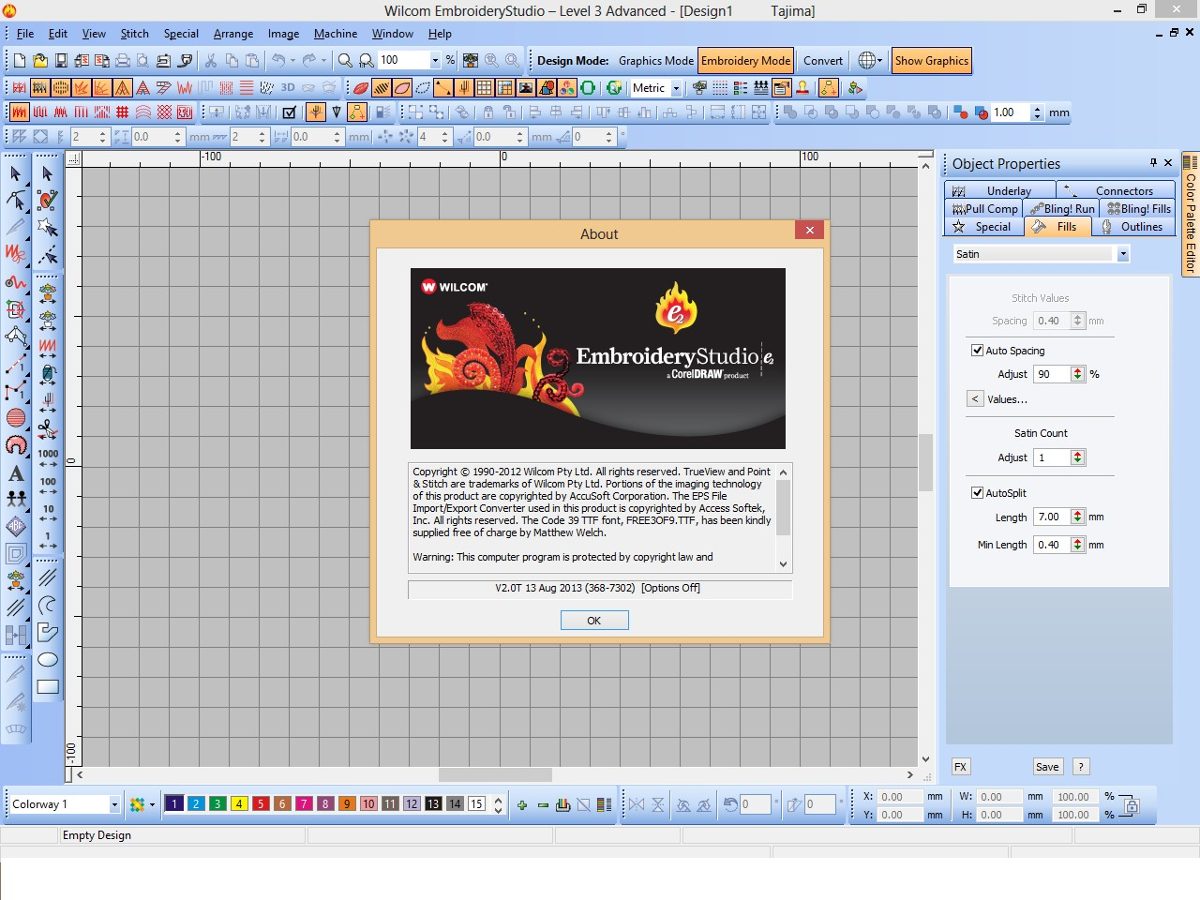The width and height of the screenshot is (1200, 900).
Task: Click the Pin icon on Object Properties
Action: click(x=1151, y=163)
